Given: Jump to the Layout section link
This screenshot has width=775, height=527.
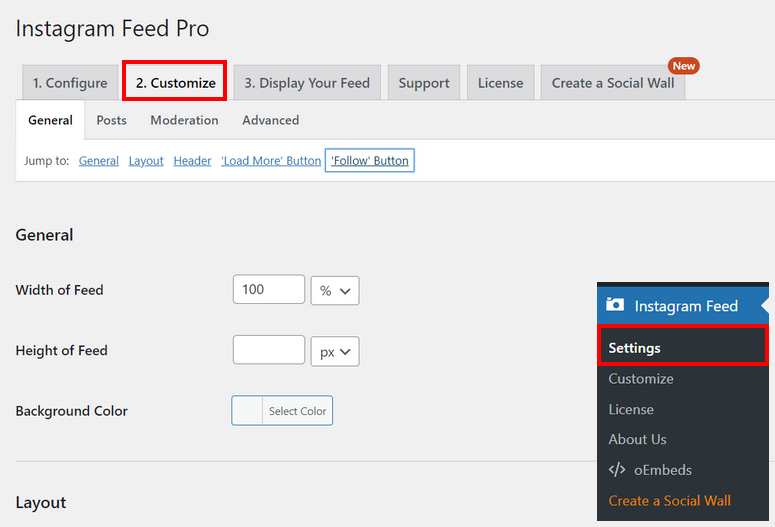Looking at the screenshot, I should [x=146, y=161].
